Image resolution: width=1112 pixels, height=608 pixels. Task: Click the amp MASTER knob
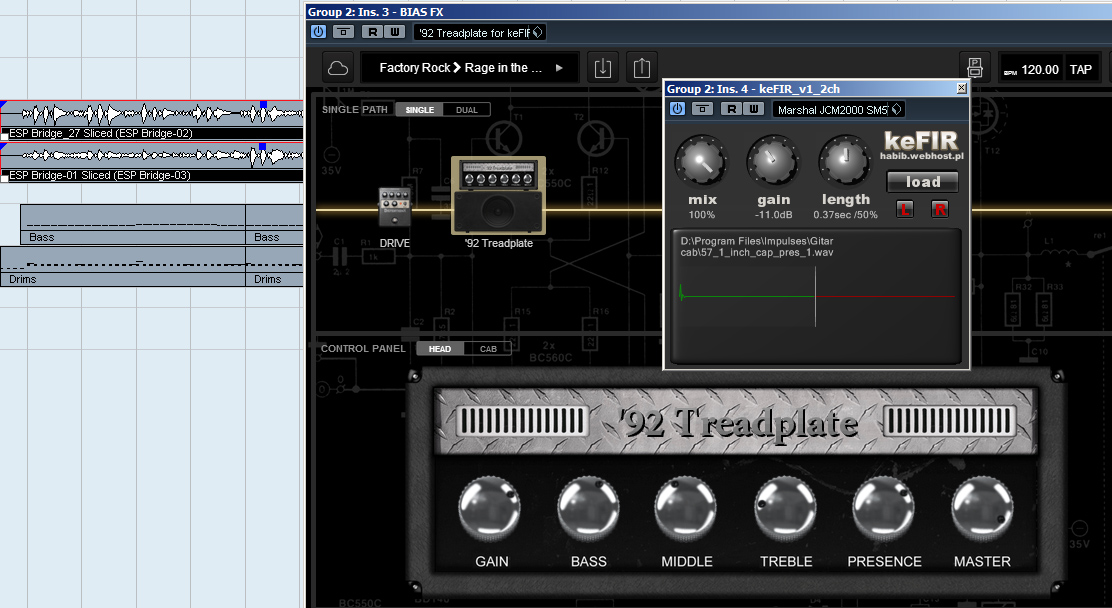click(x=982, y=509)
